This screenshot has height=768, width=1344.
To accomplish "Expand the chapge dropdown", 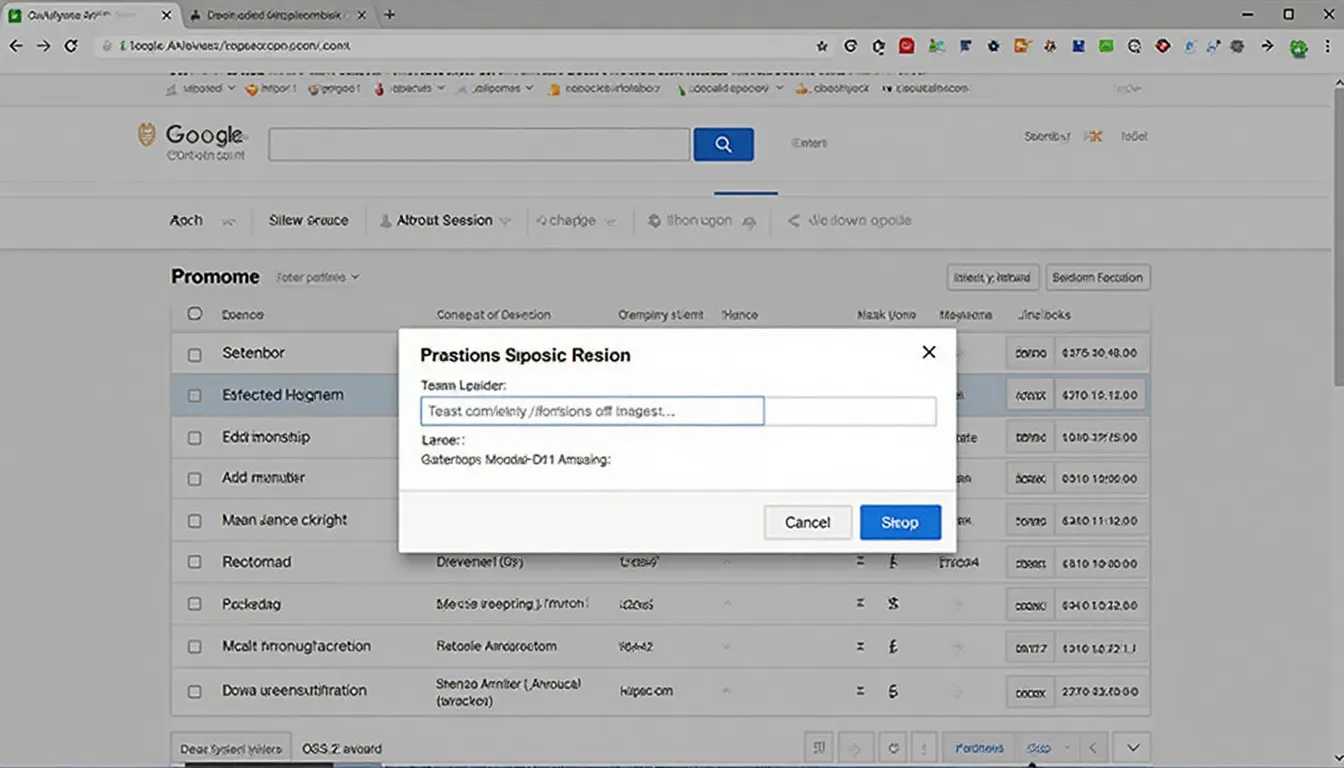I will pos(576,221).
